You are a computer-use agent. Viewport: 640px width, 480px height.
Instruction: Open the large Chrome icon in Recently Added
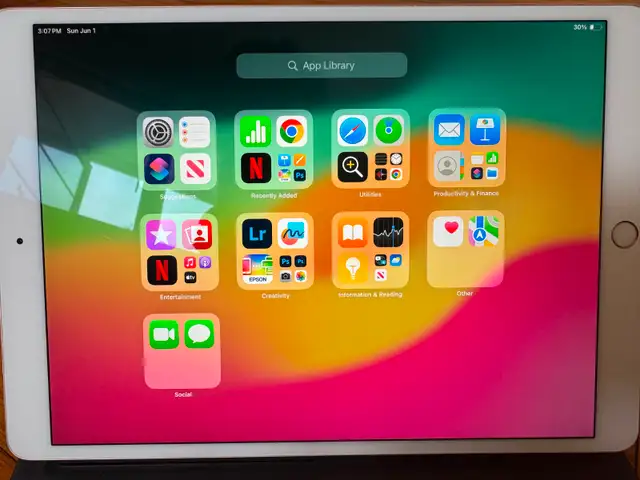click(292, 131)
